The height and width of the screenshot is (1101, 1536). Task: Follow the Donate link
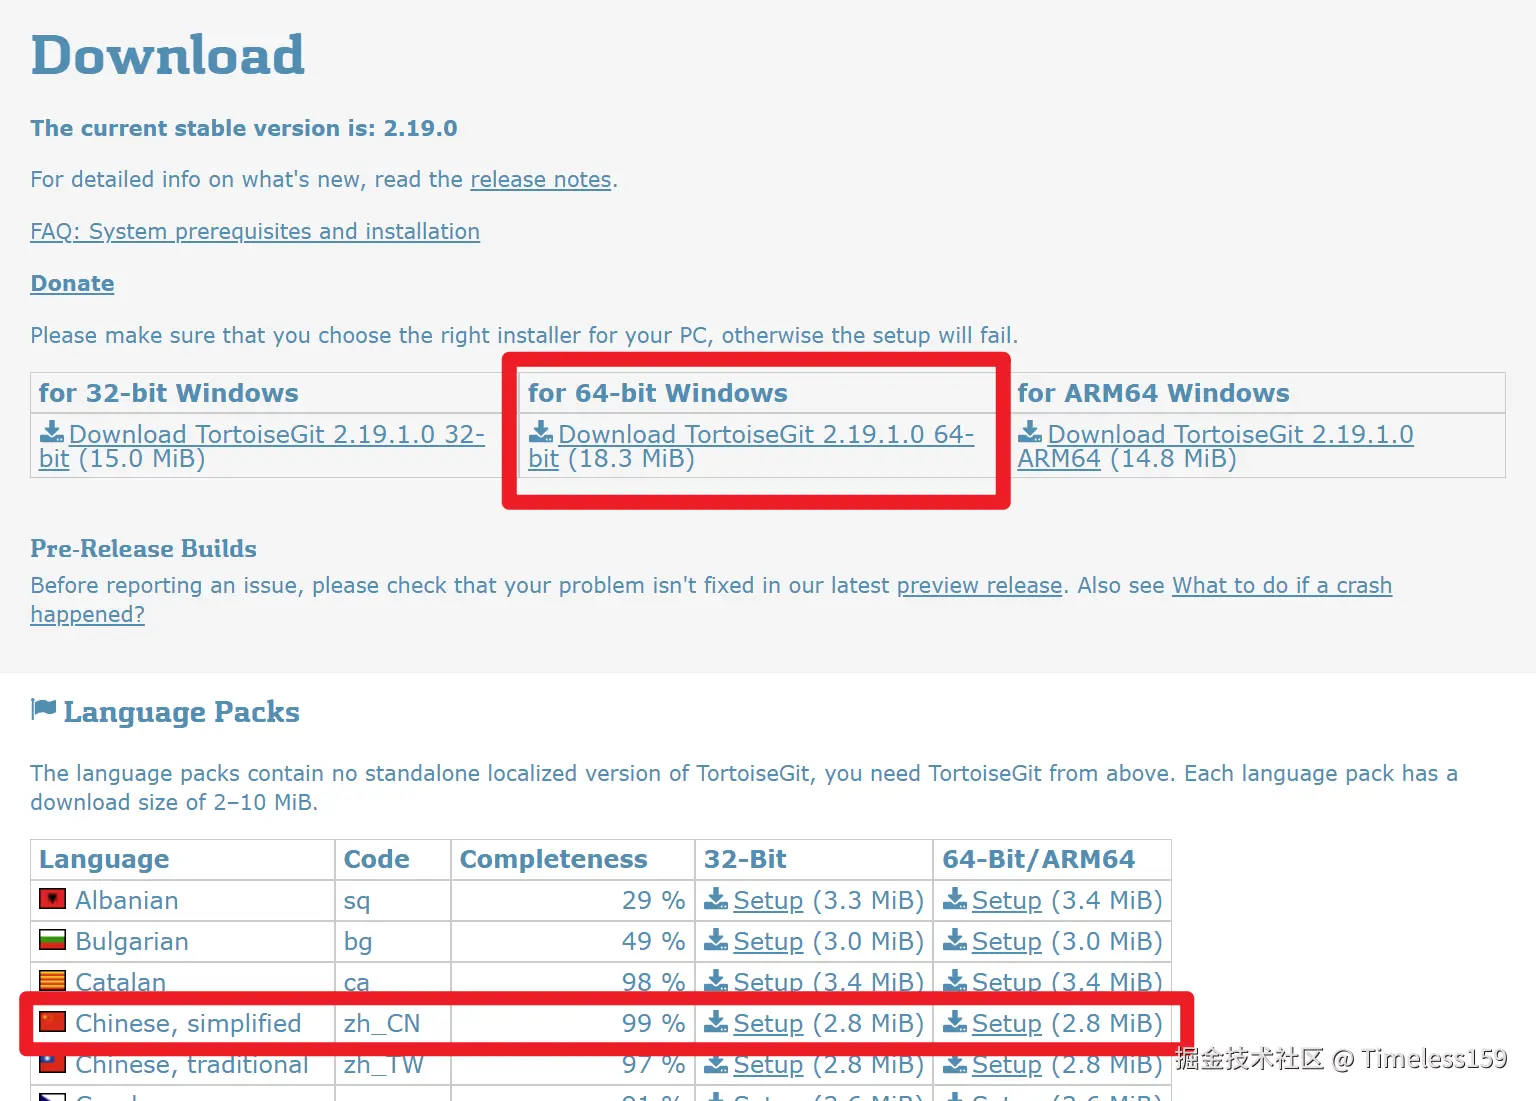coord(72,283)
